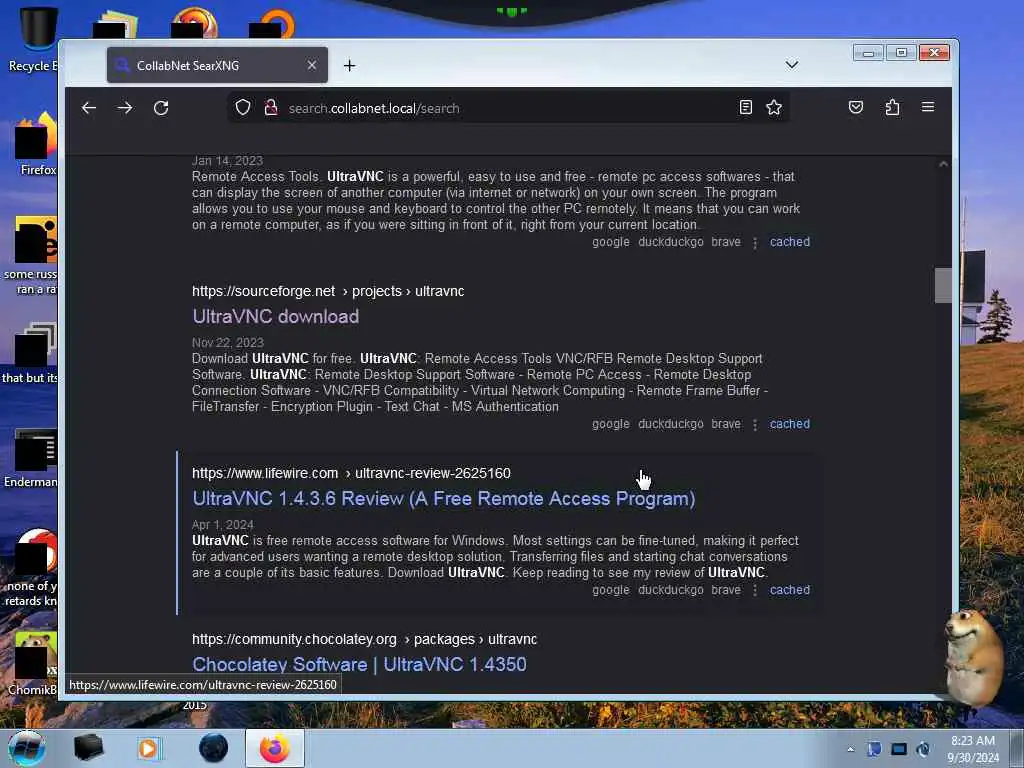The height and width of the screenshot is (768, 1024).
Task: Go back to the previous page
Action: (x=89, y=108)
